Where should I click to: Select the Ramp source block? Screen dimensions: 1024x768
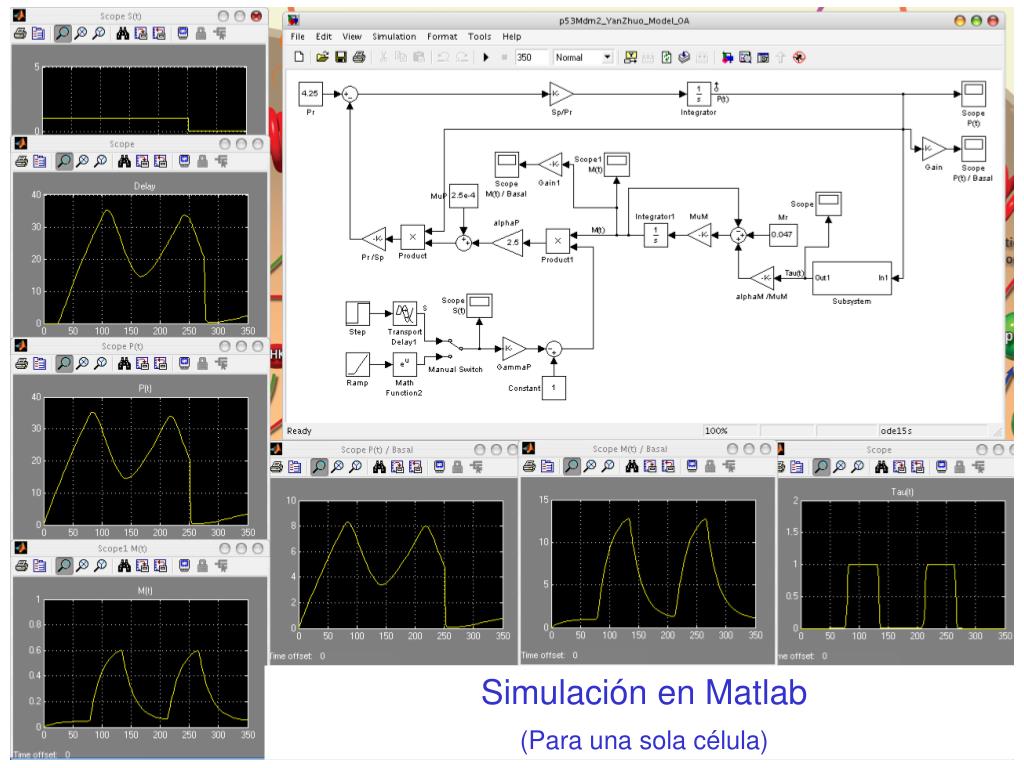pyautogui.click(x=357, y=364)
